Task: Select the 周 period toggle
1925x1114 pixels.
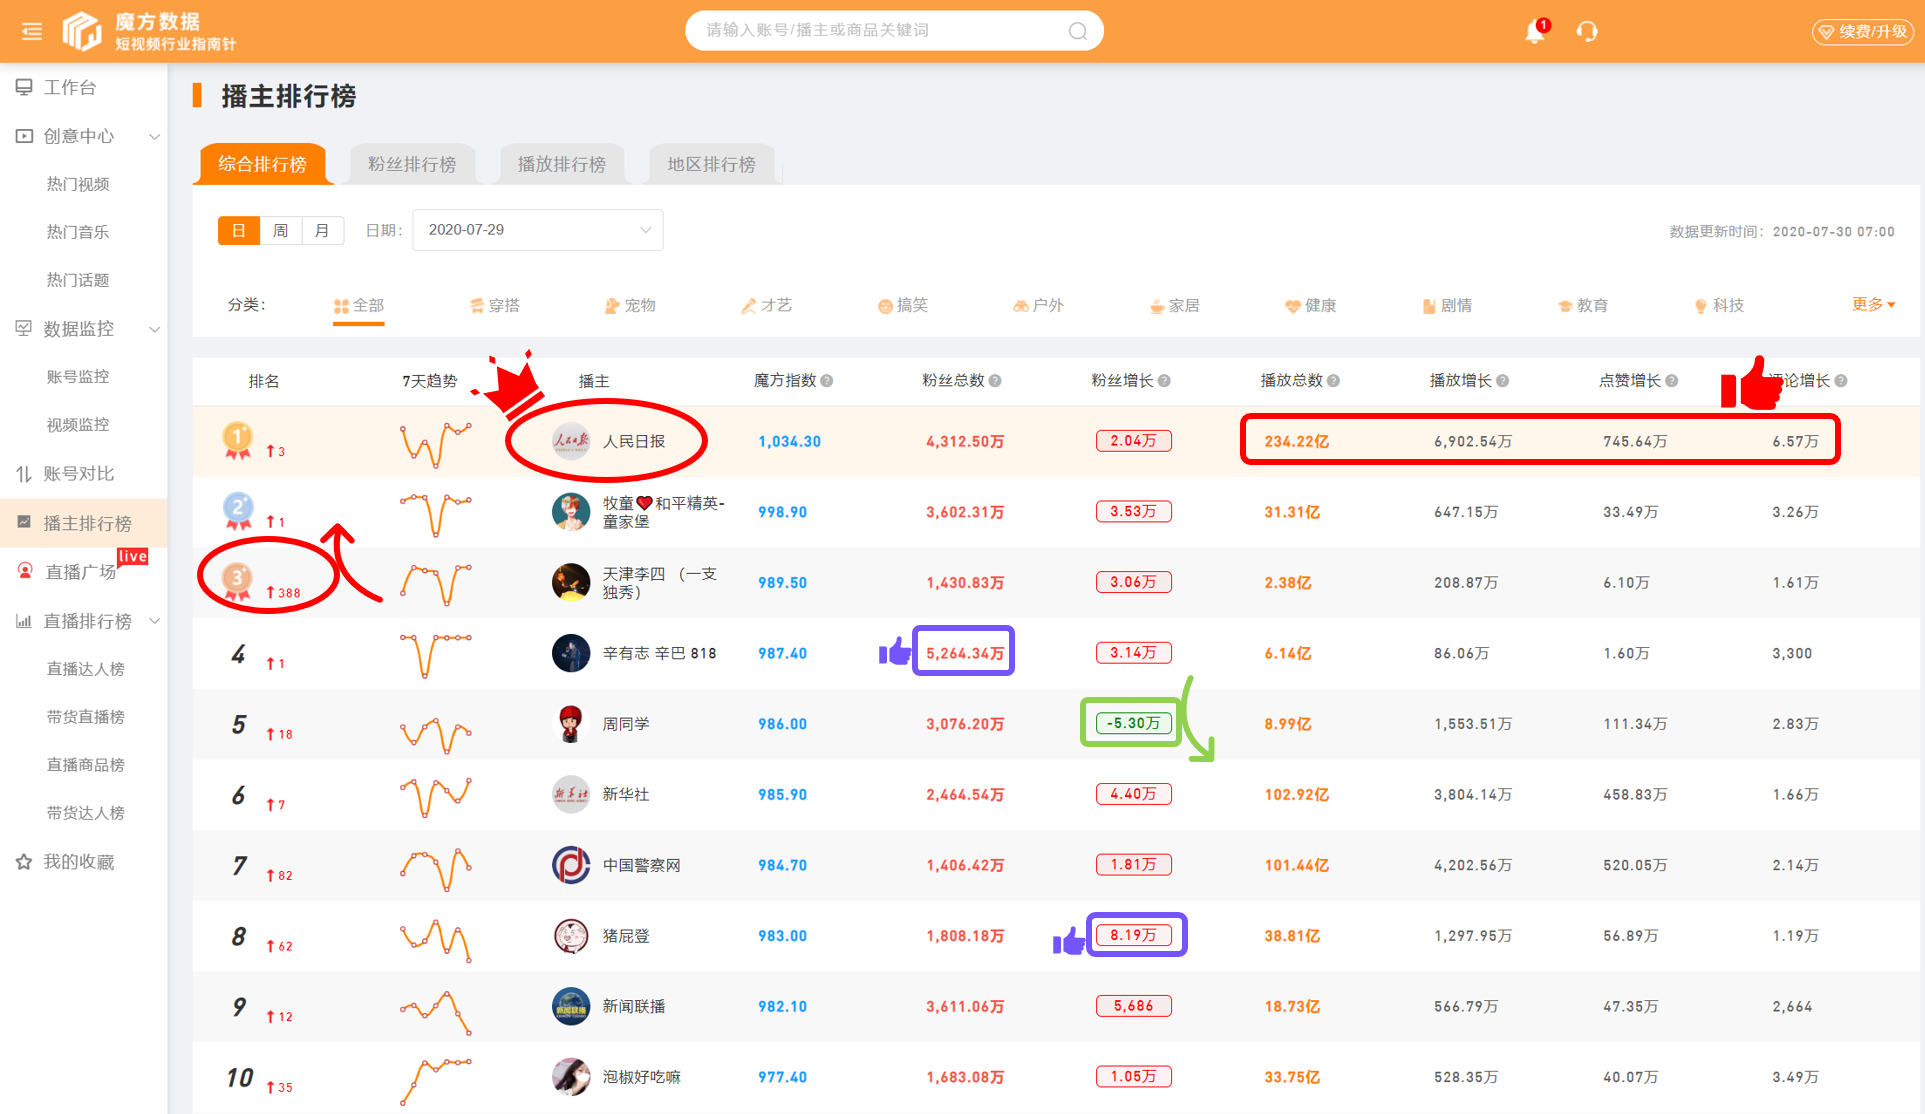Action: [x=281, y=230]
